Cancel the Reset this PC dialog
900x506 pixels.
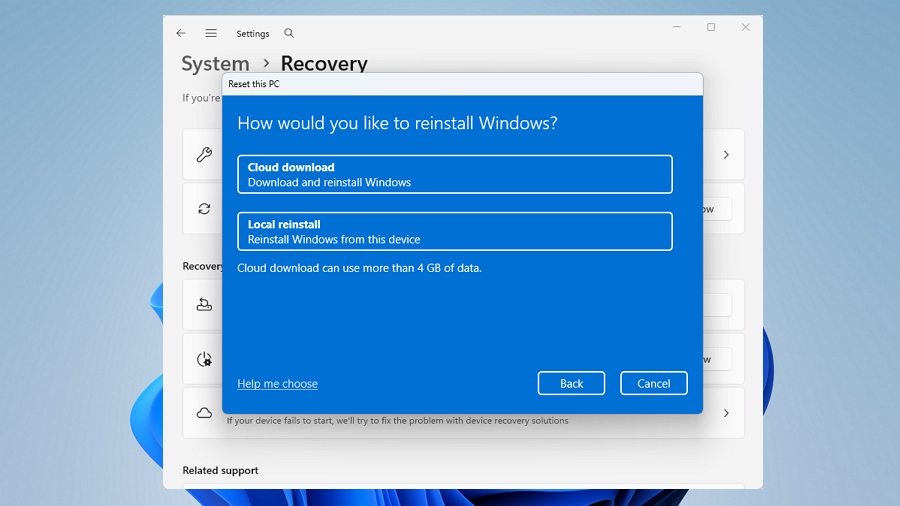click(x=653, y=383)
